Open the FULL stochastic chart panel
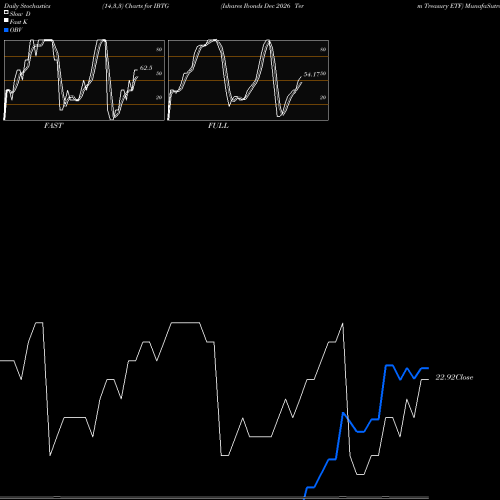500x500 pixels. (x=248, y=80)
